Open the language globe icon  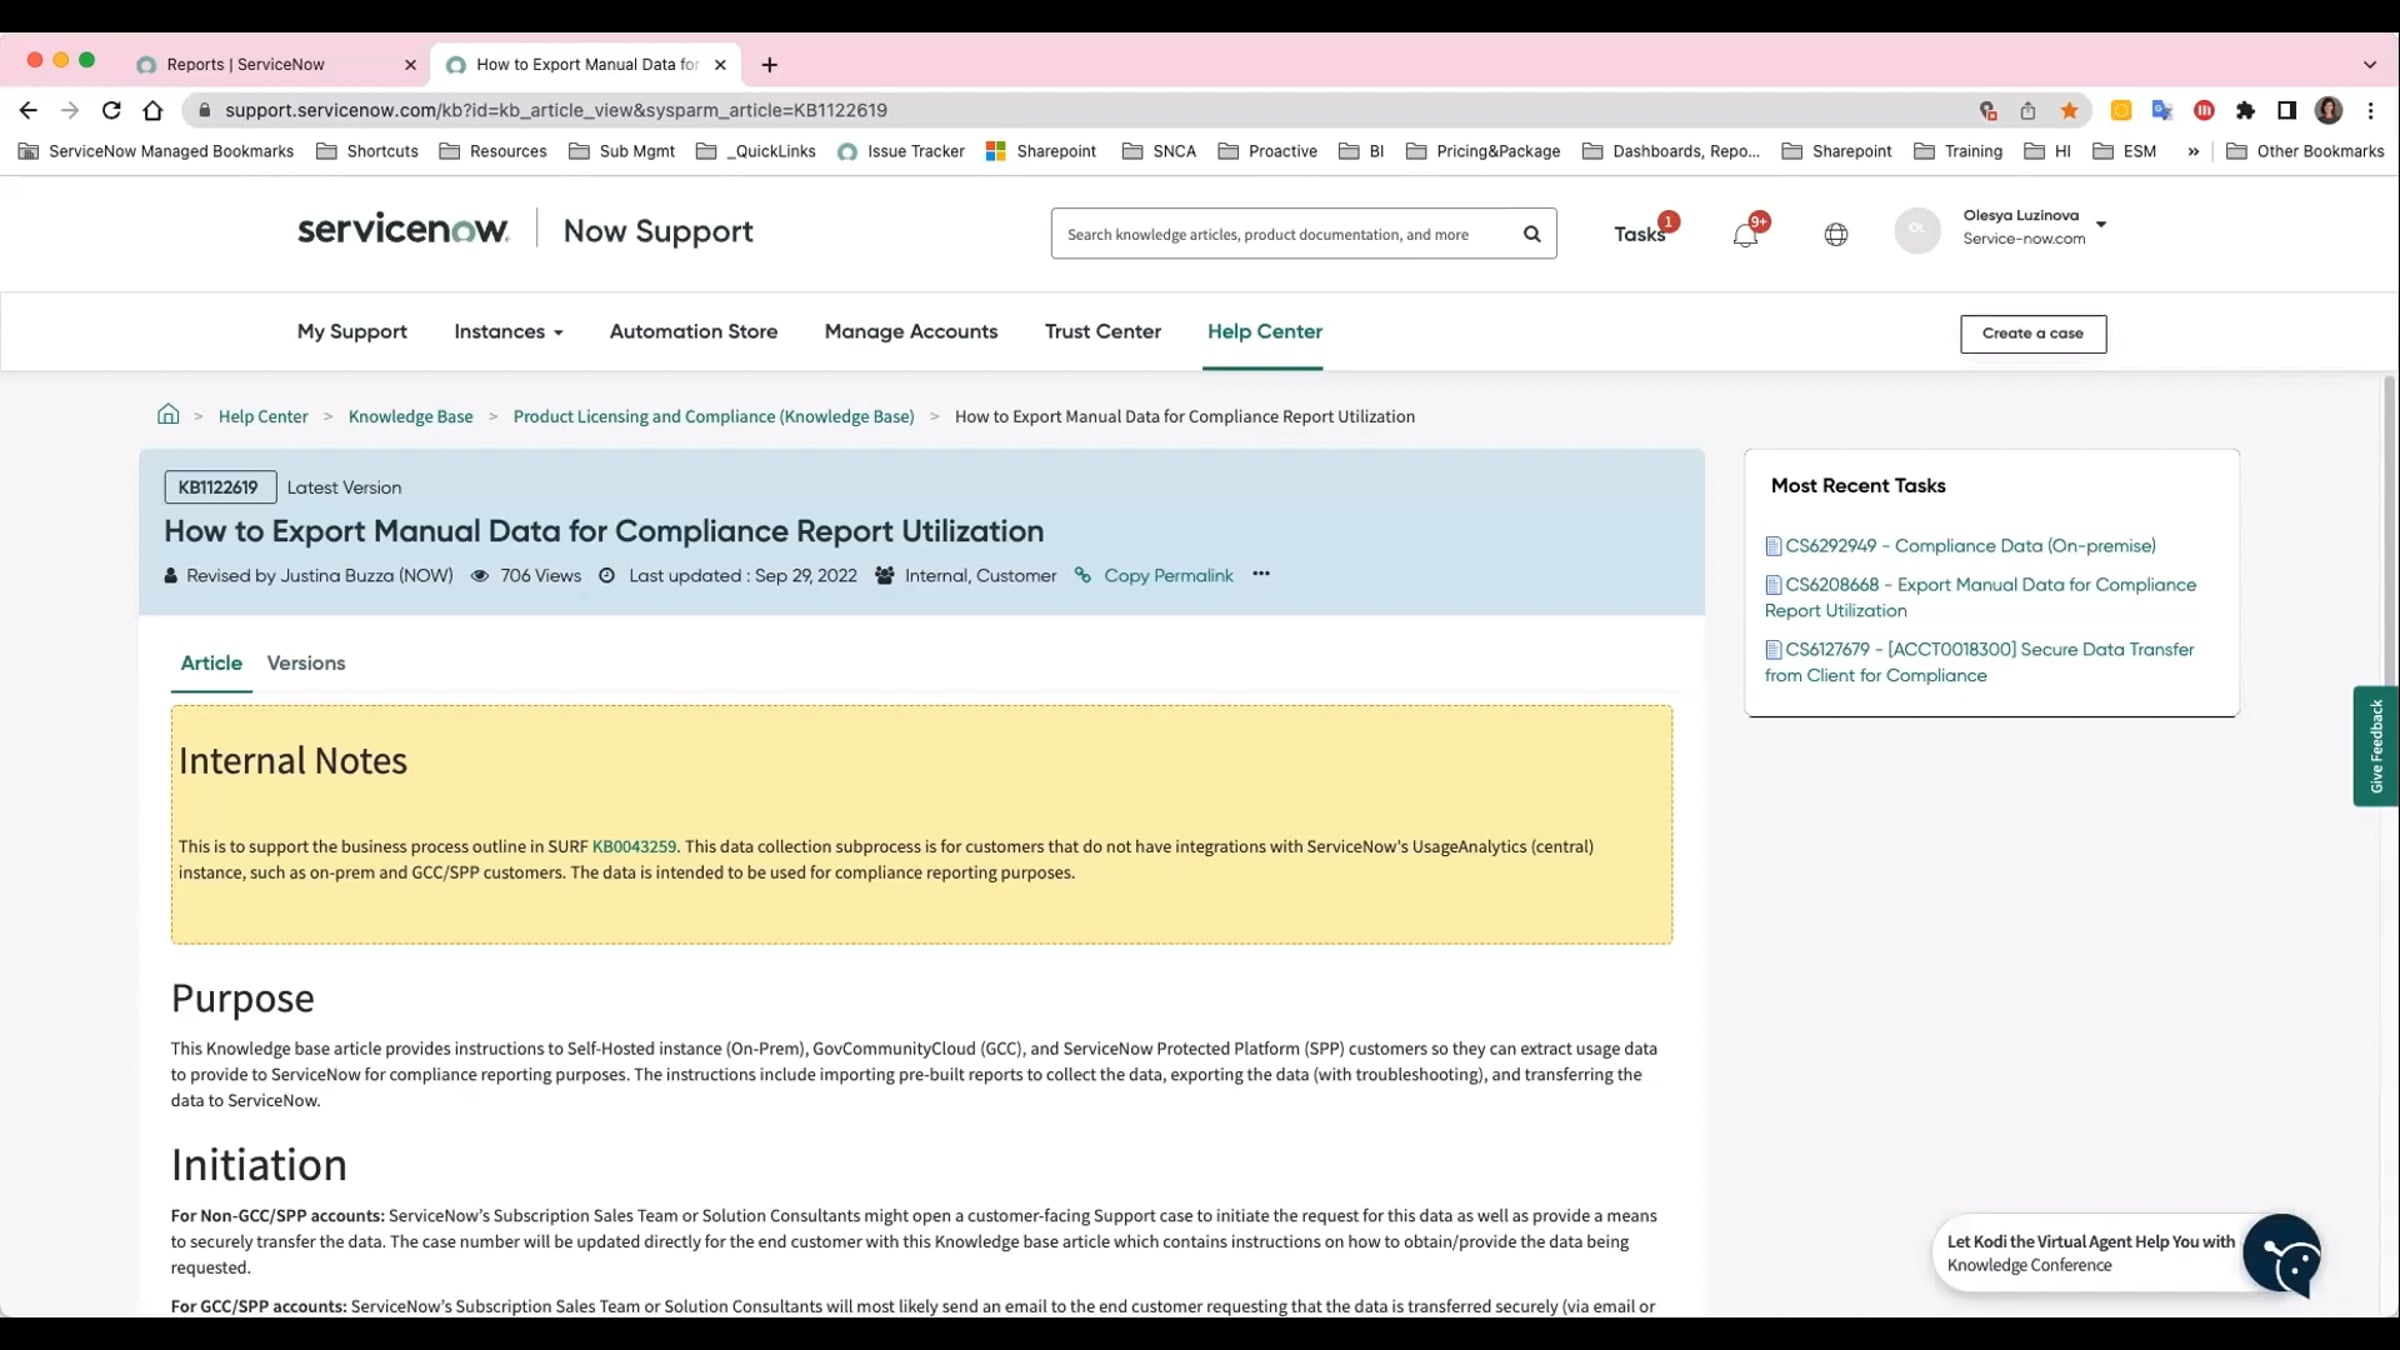click(x=1836, y=234)
